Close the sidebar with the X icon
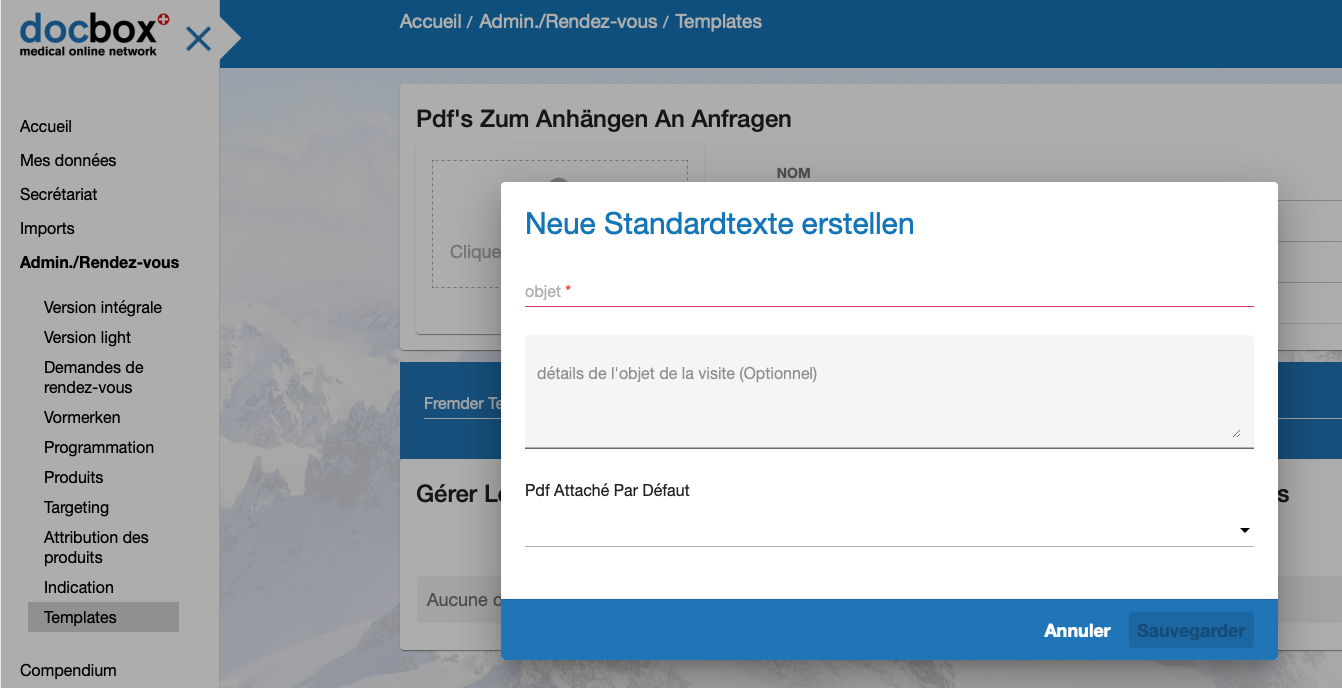Viewport: 1342px width, 688px height. click(199, 39)
